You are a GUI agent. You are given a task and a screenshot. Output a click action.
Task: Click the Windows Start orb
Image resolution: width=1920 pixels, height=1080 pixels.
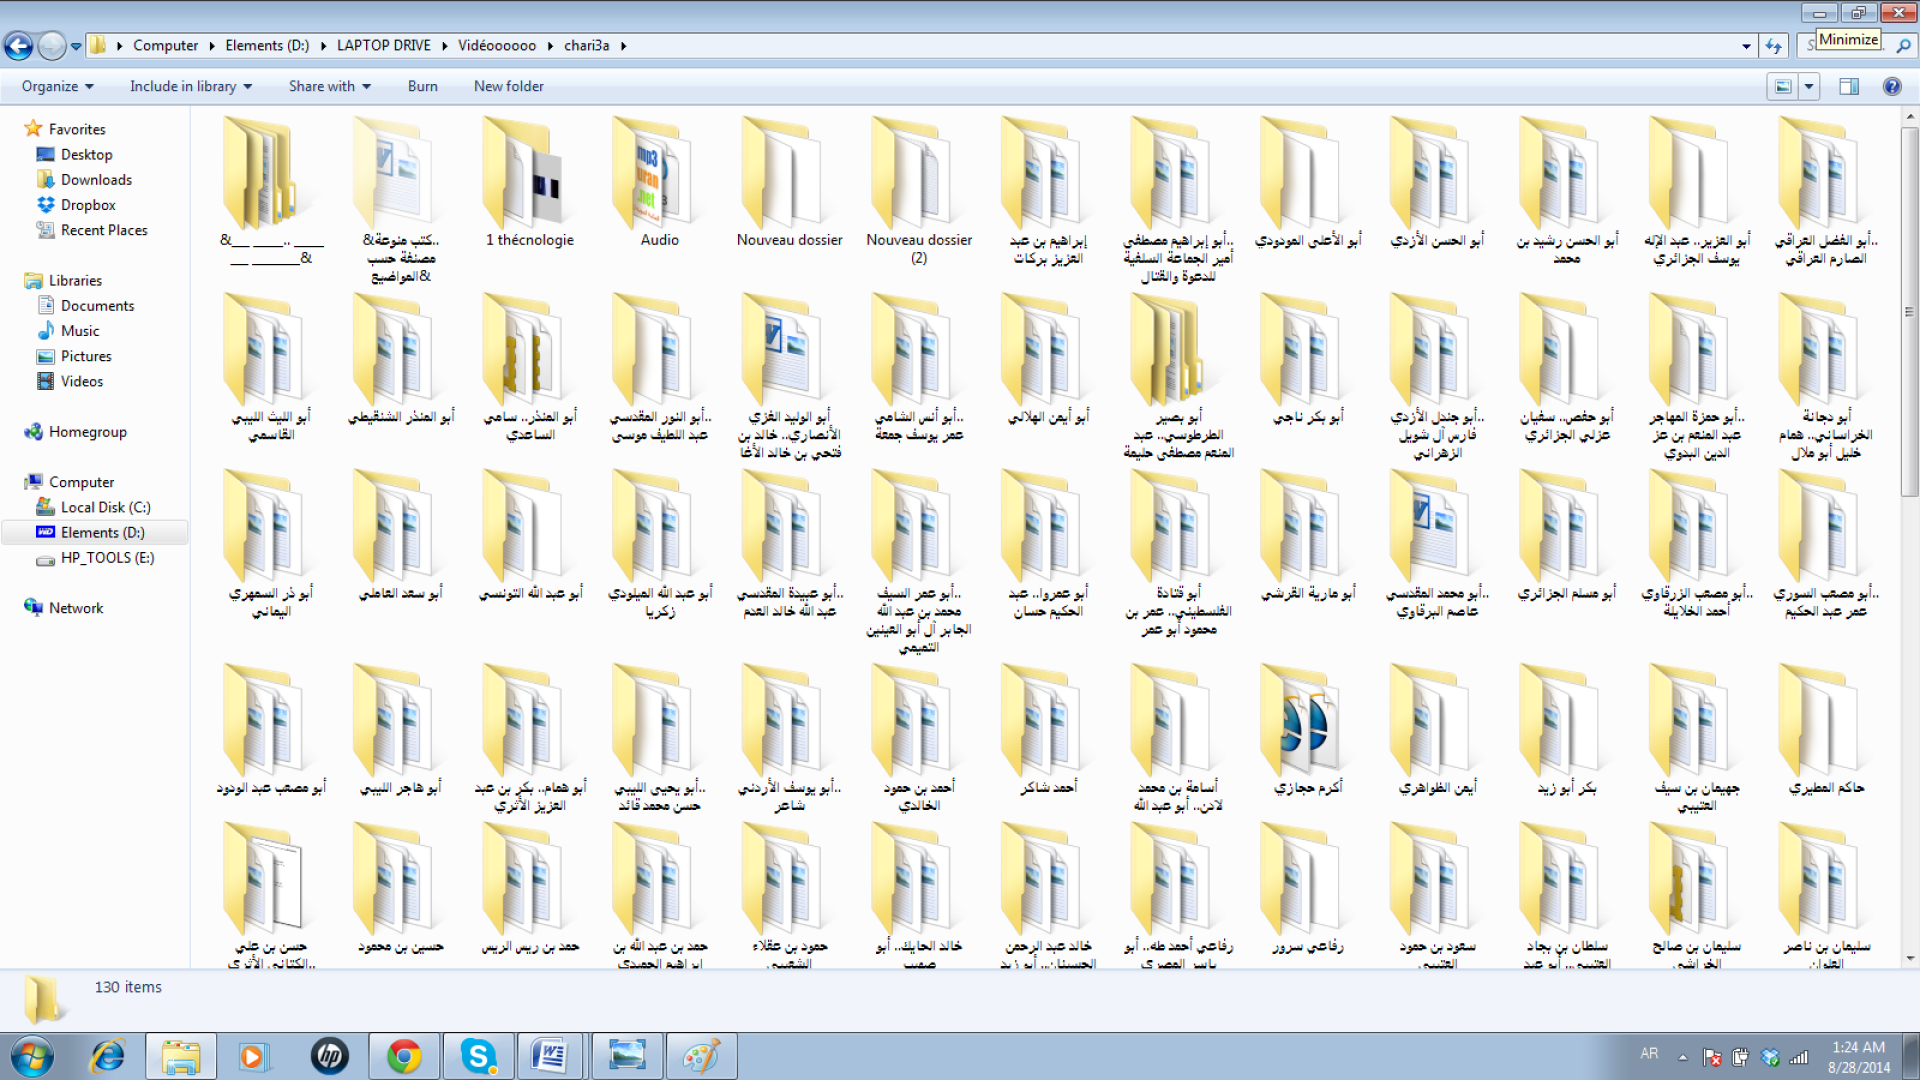[x=32, y=1056]
